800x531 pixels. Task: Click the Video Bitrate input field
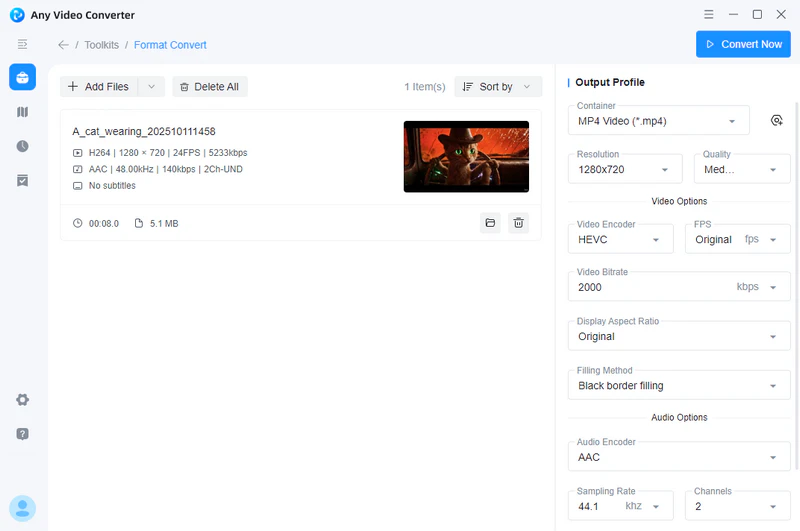[x=650, y=287]
